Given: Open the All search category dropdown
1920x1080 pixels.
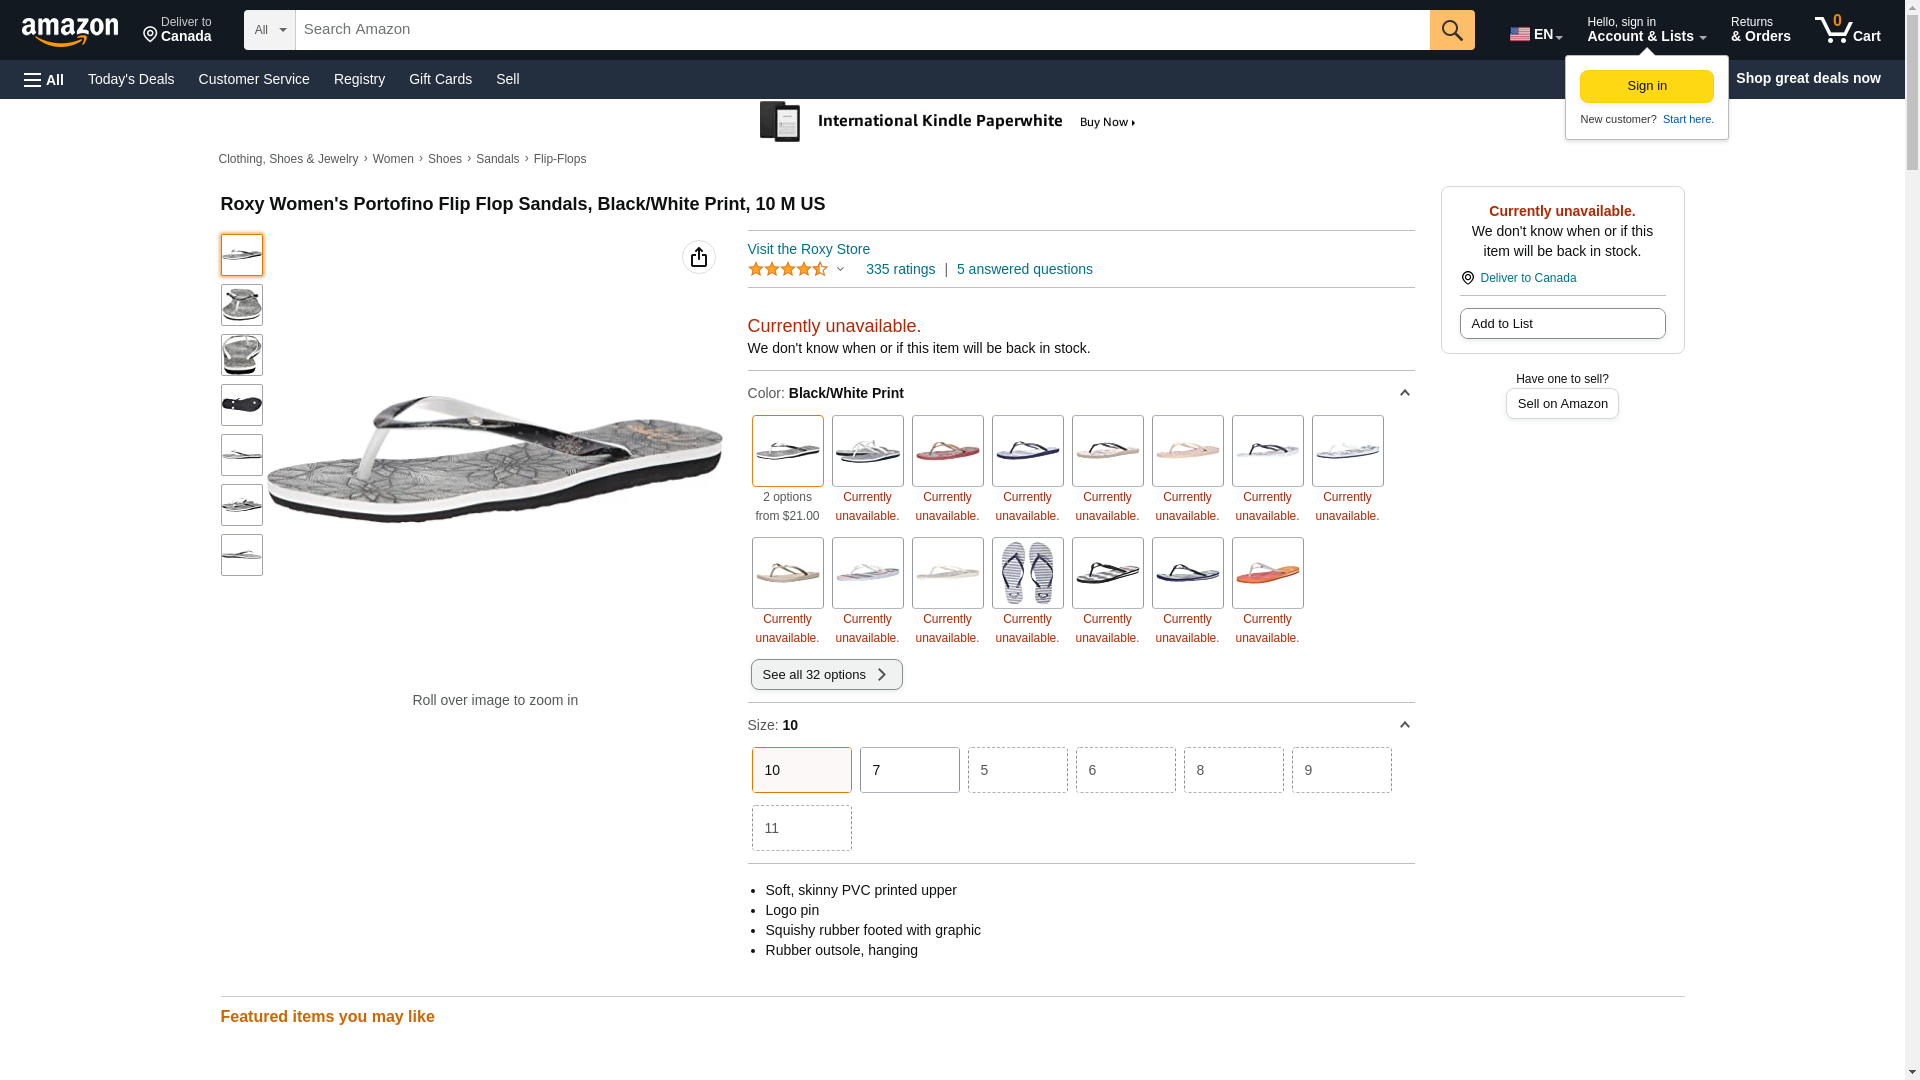Looking at the screenshot, I should pos(270,30).
